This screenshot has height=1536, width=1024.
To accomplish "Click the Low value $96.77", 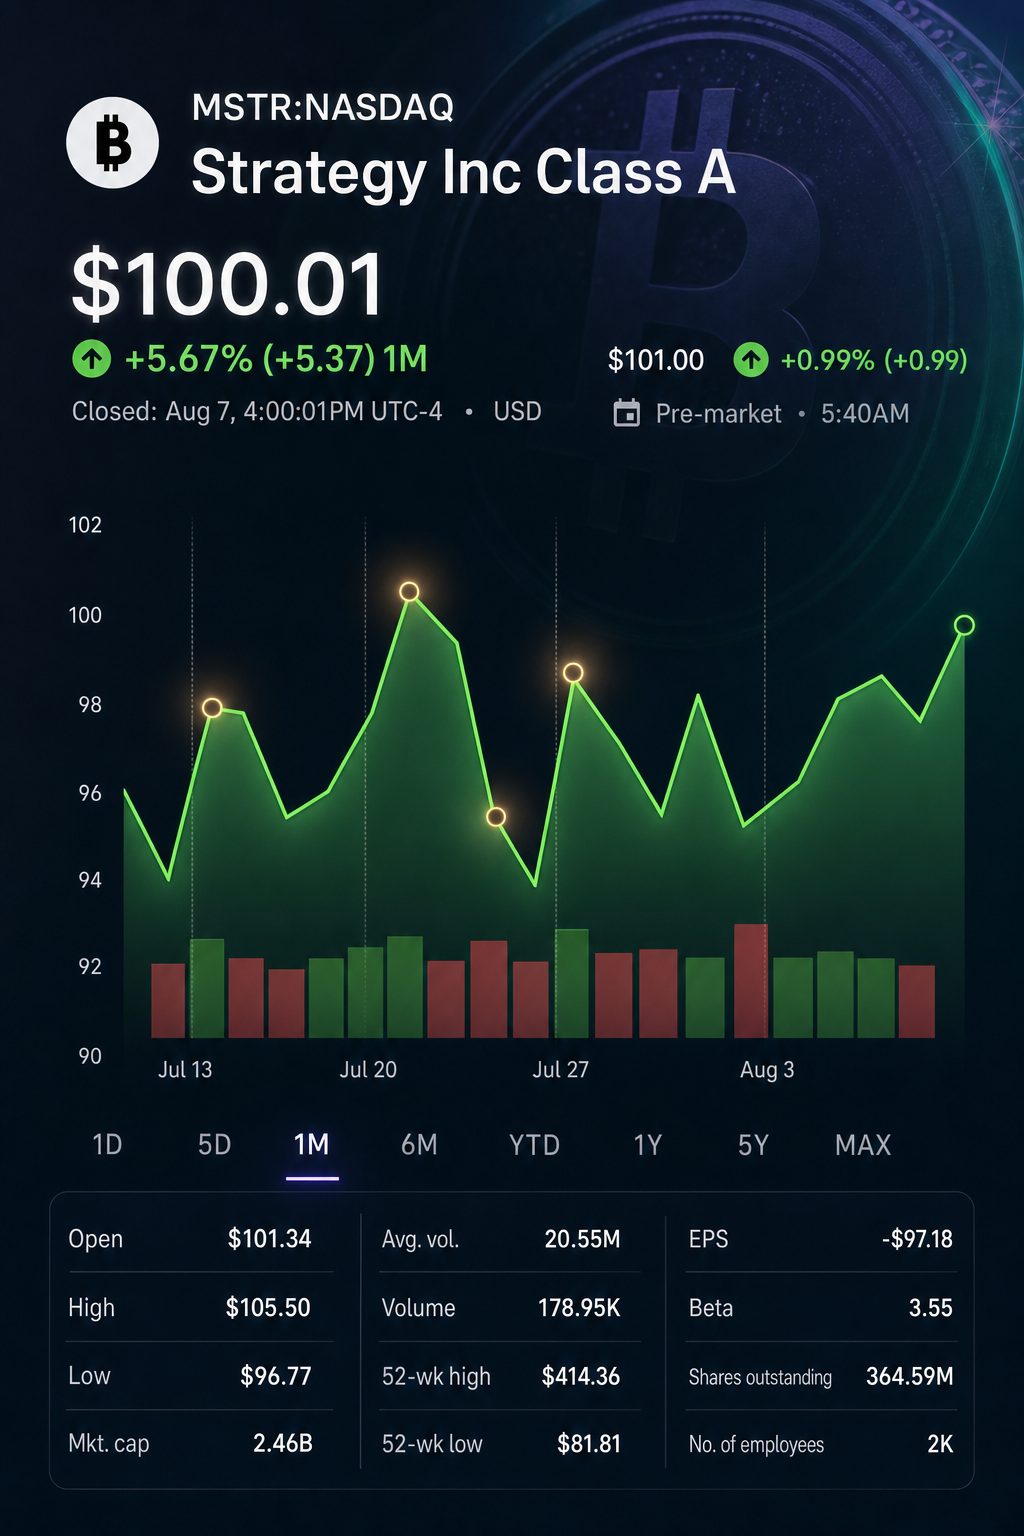I will point(276,1376).
